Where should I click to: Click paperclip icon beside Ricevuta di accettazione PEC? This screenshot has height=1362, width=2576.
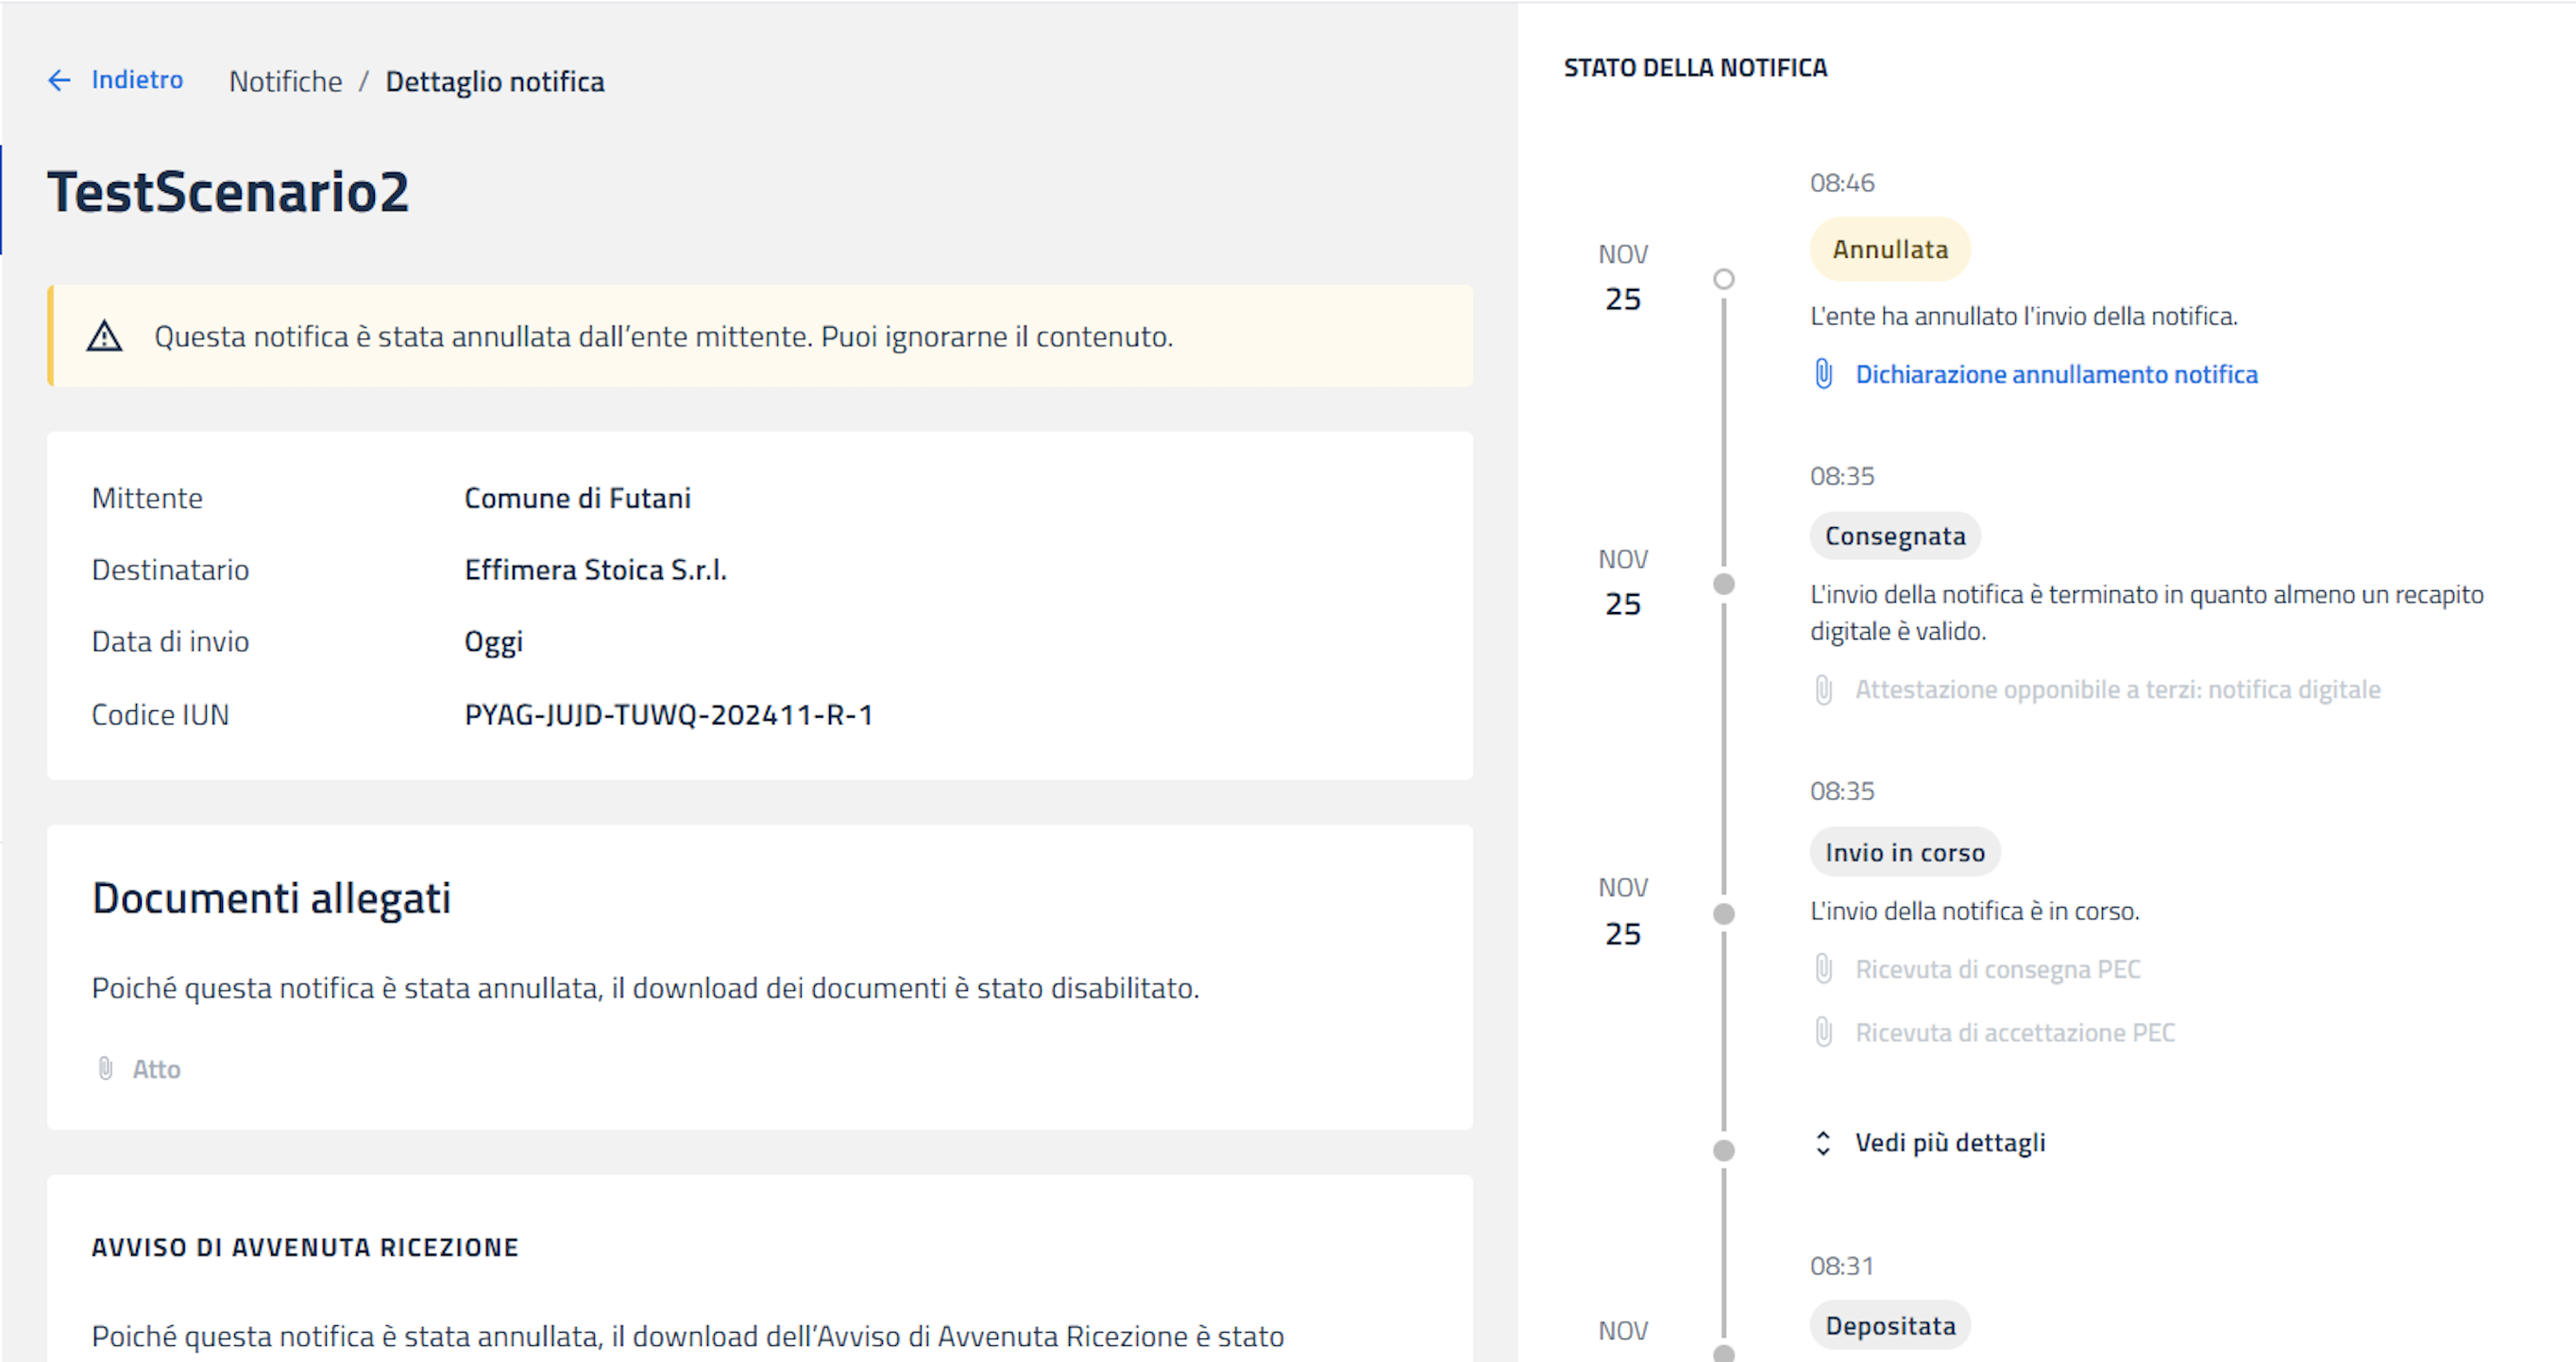click(x=1823, y=1032)
